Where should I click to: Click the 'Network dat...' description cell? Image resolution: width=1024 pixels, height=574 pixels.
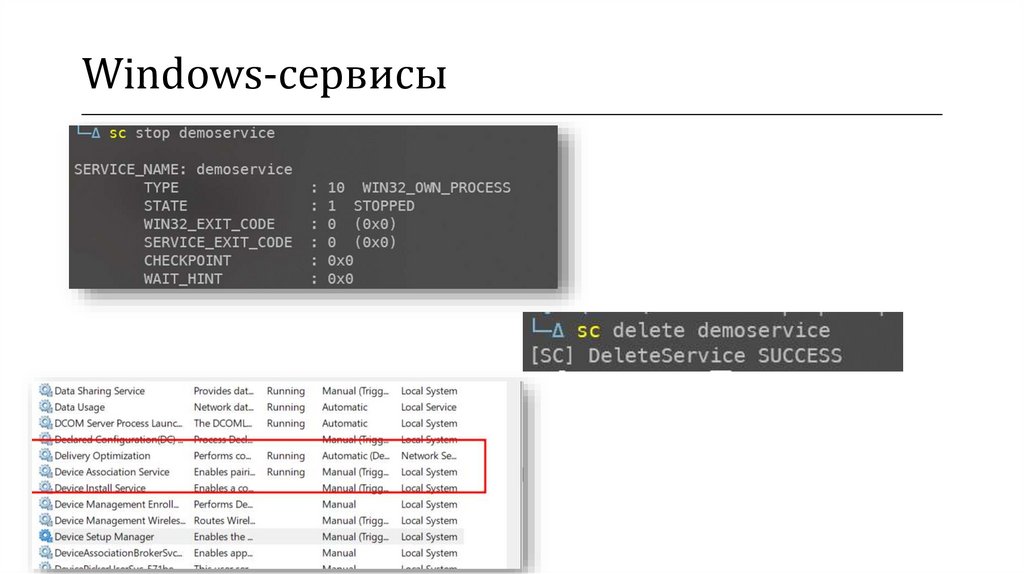pyautogui.click(x=223, y=407)
